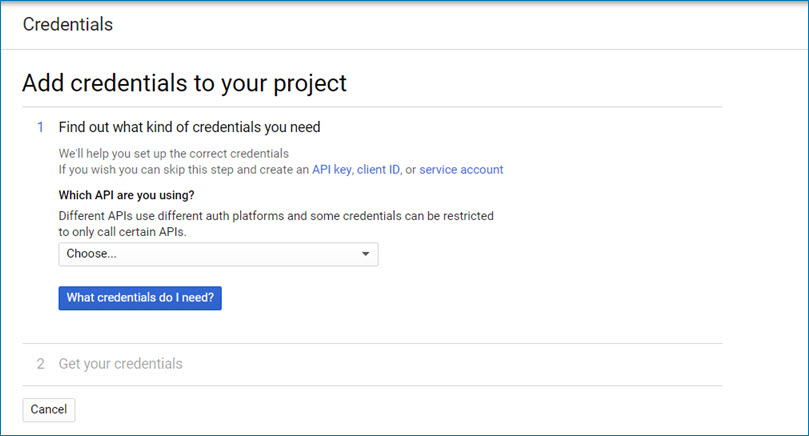This screenshot has height=436, width=809.
Task: Open the Choose... API dropdown
Action: tap(218, 254)
